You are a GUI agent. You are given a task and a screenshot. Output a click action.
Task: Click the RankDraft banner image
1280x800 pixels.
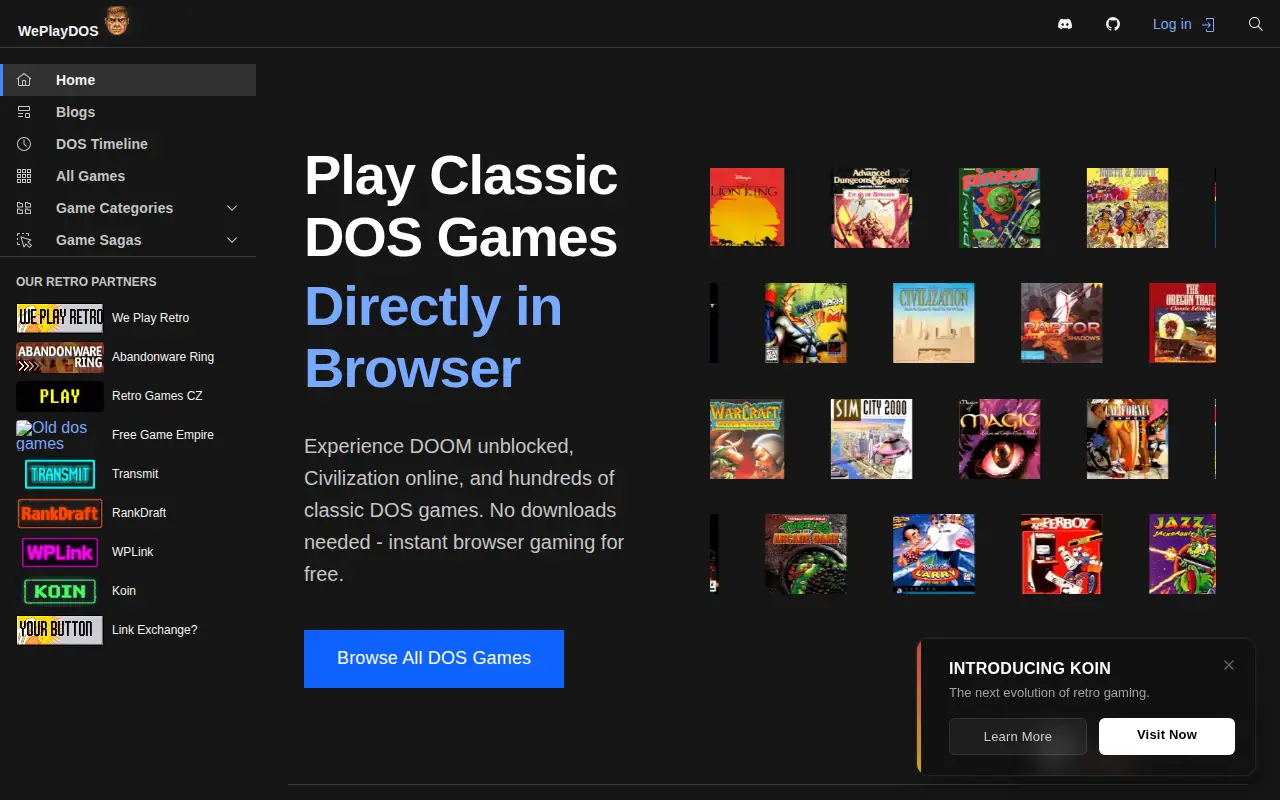[60, 513]
